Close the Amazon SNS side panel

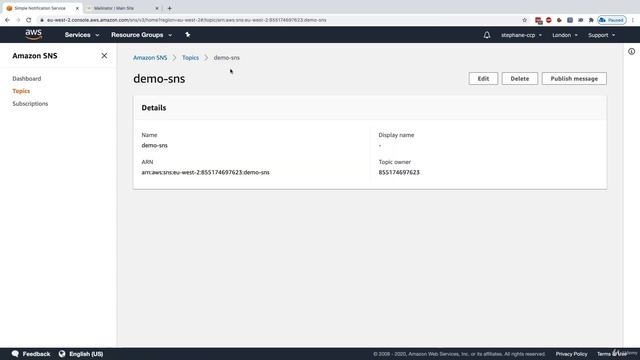(104, 56)
